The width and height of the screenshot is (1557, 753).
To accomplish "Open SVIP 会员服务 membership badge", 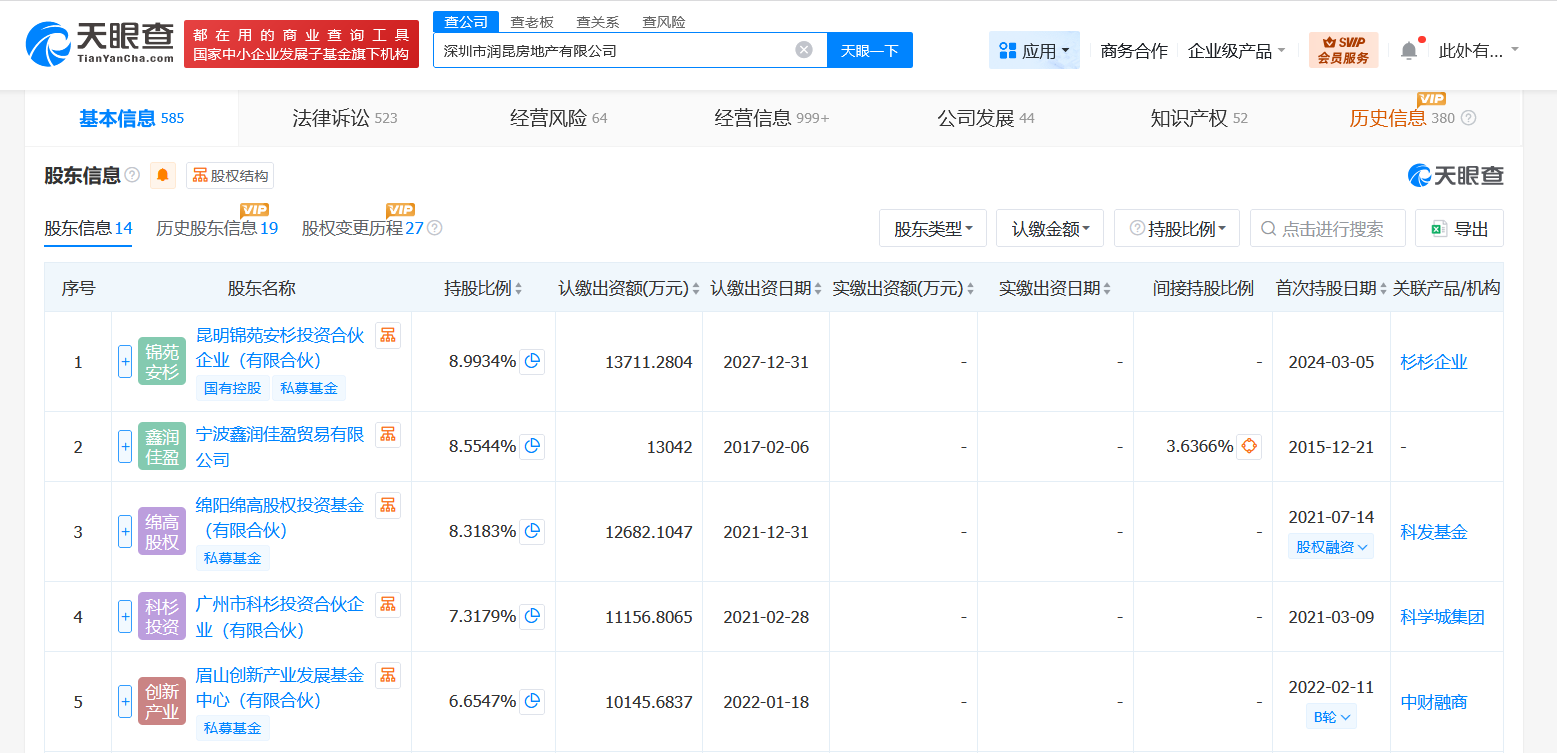I will [x=1343, y=48].
